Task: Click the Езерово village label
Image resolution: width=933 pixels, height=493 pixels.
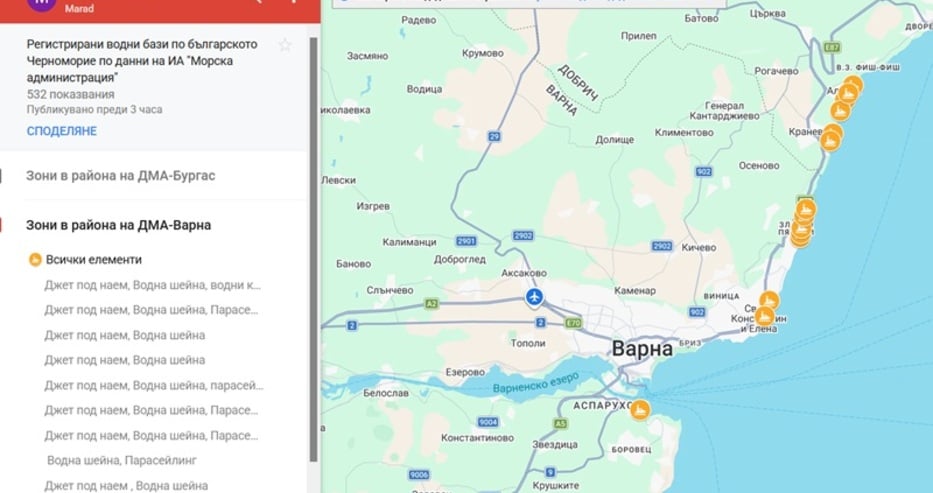Action: 465,372
